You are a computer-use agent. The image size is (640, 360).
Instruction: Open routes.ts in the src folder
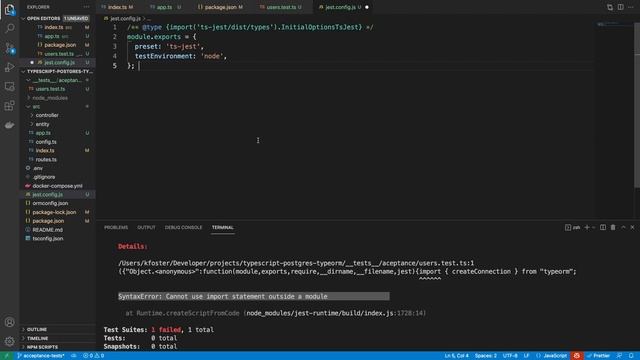tap(58, 160)
